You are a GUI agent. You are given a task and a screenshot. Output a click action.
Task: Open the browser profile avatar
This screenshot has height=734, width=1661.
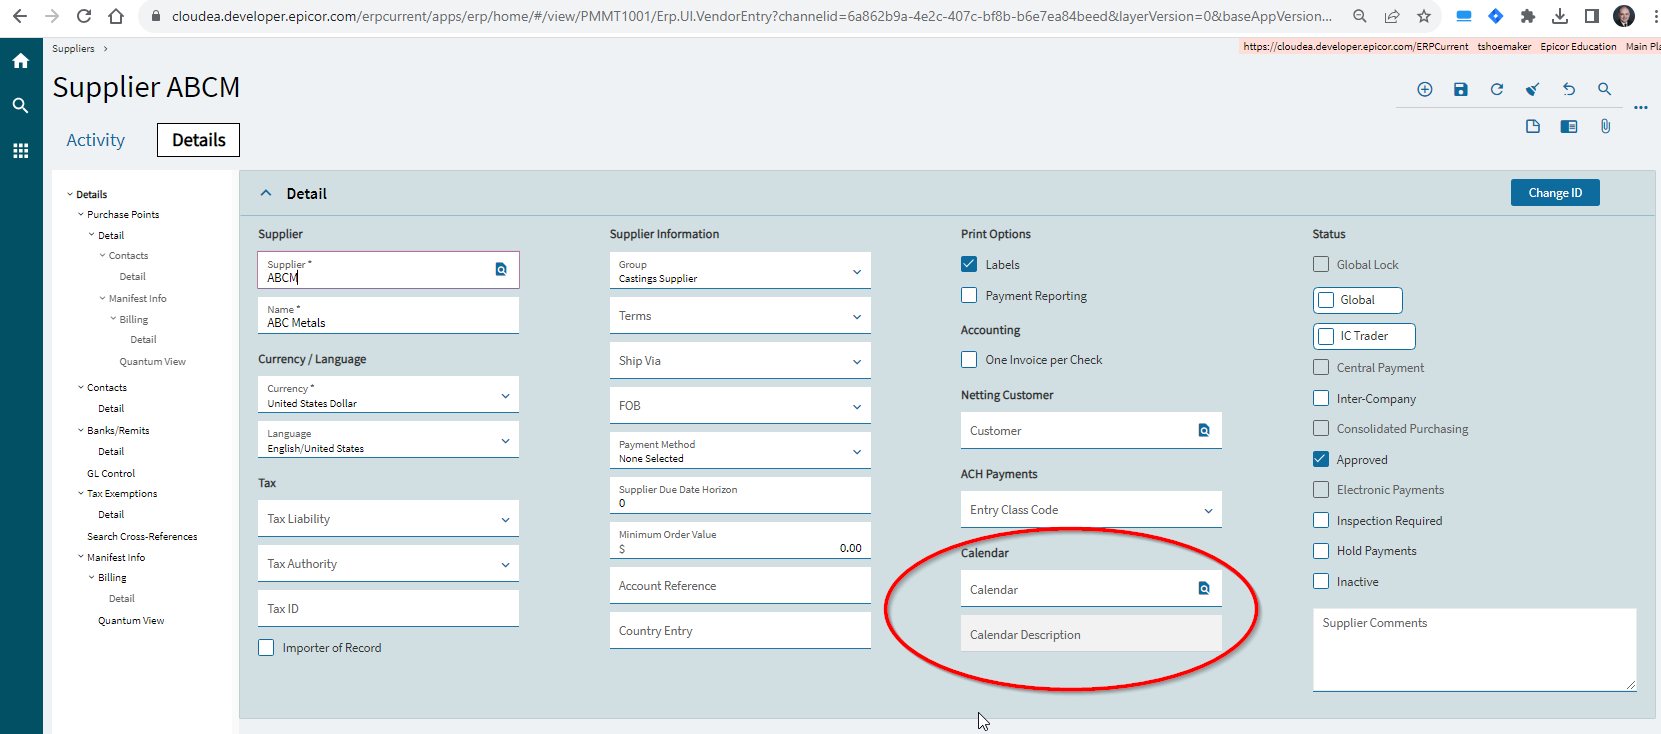click(x=1625, y=16)
